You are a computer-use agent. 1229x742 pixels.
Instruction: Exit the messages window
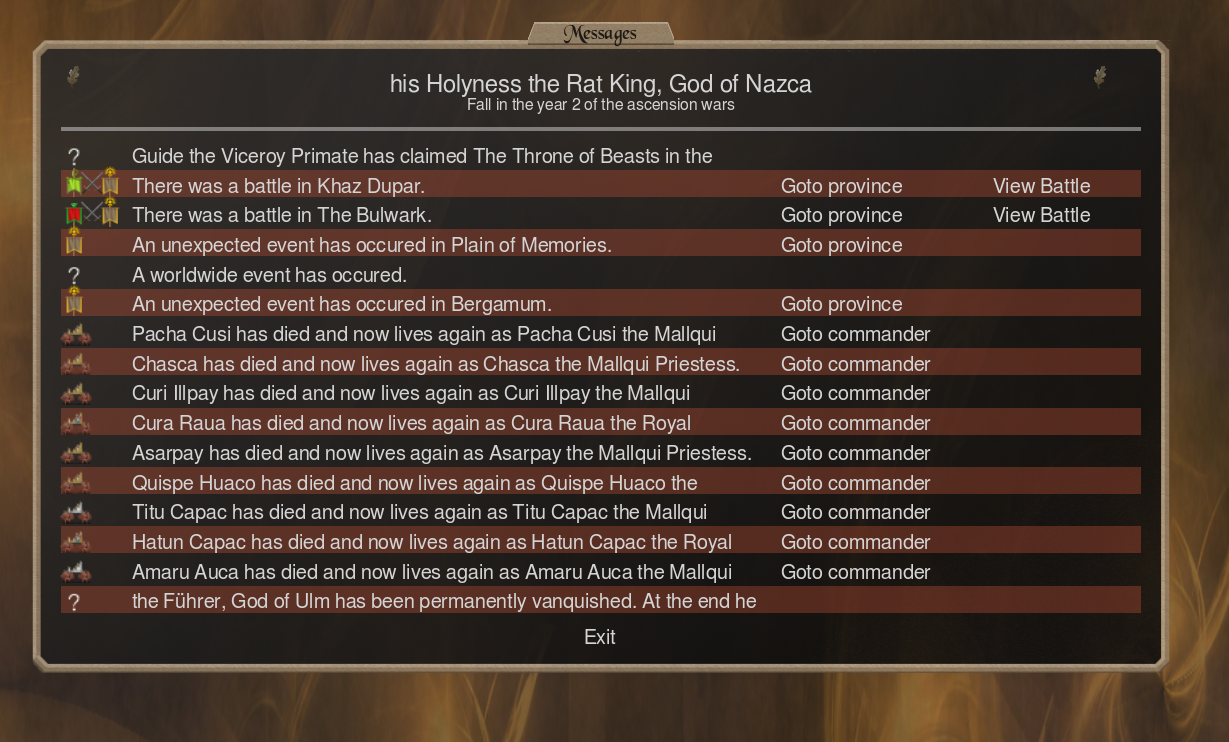tap(600, 637)
